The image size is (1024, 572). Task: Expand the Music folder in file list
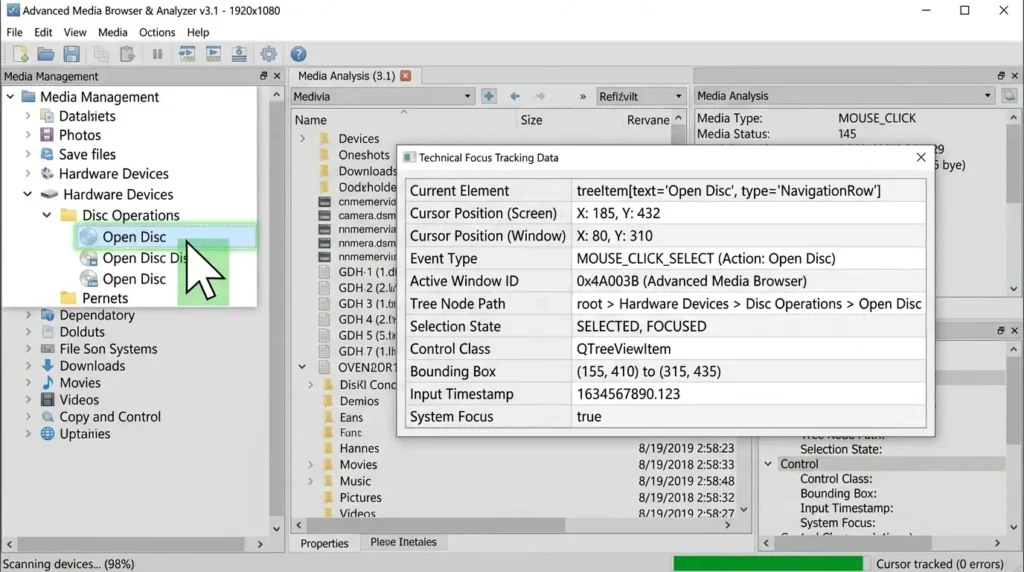click(x=311, y=481)
